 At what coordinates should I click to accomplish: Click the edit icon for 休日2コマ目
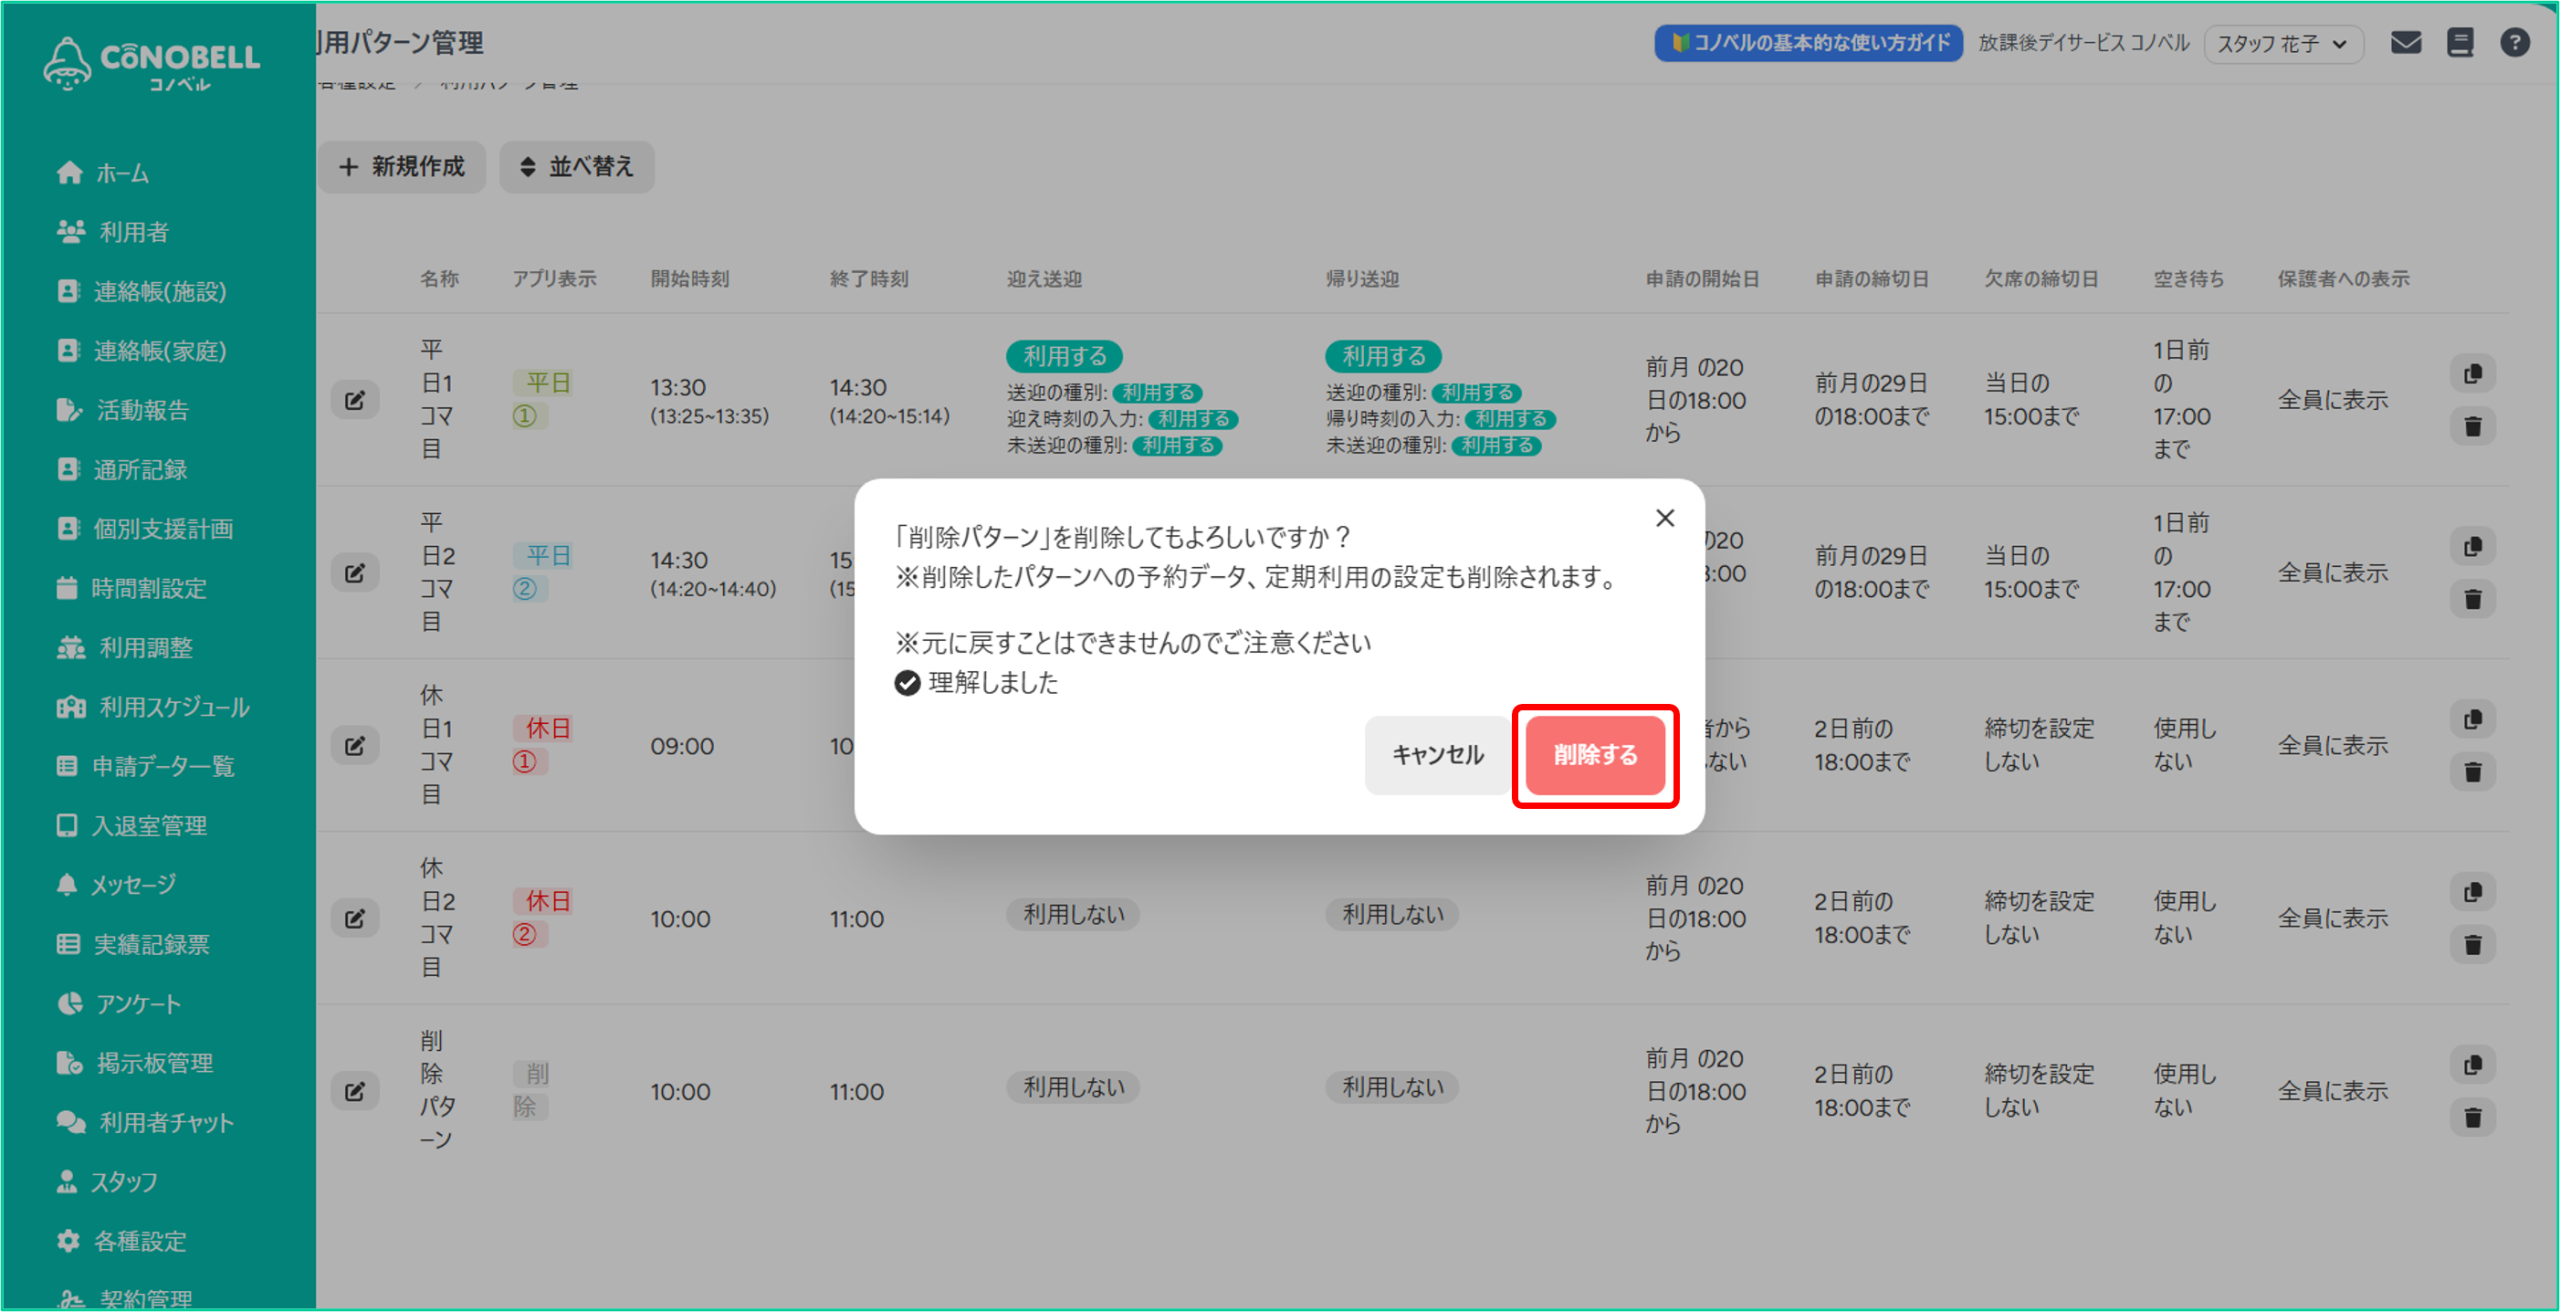click(355, 918)
